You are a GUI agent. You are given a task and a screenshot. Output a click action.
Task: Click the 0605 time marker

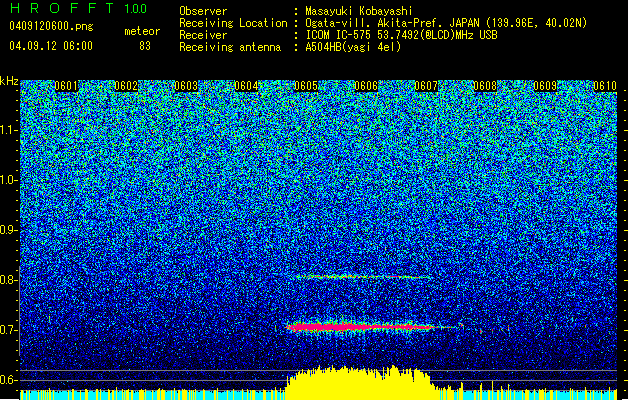(306, 86)
